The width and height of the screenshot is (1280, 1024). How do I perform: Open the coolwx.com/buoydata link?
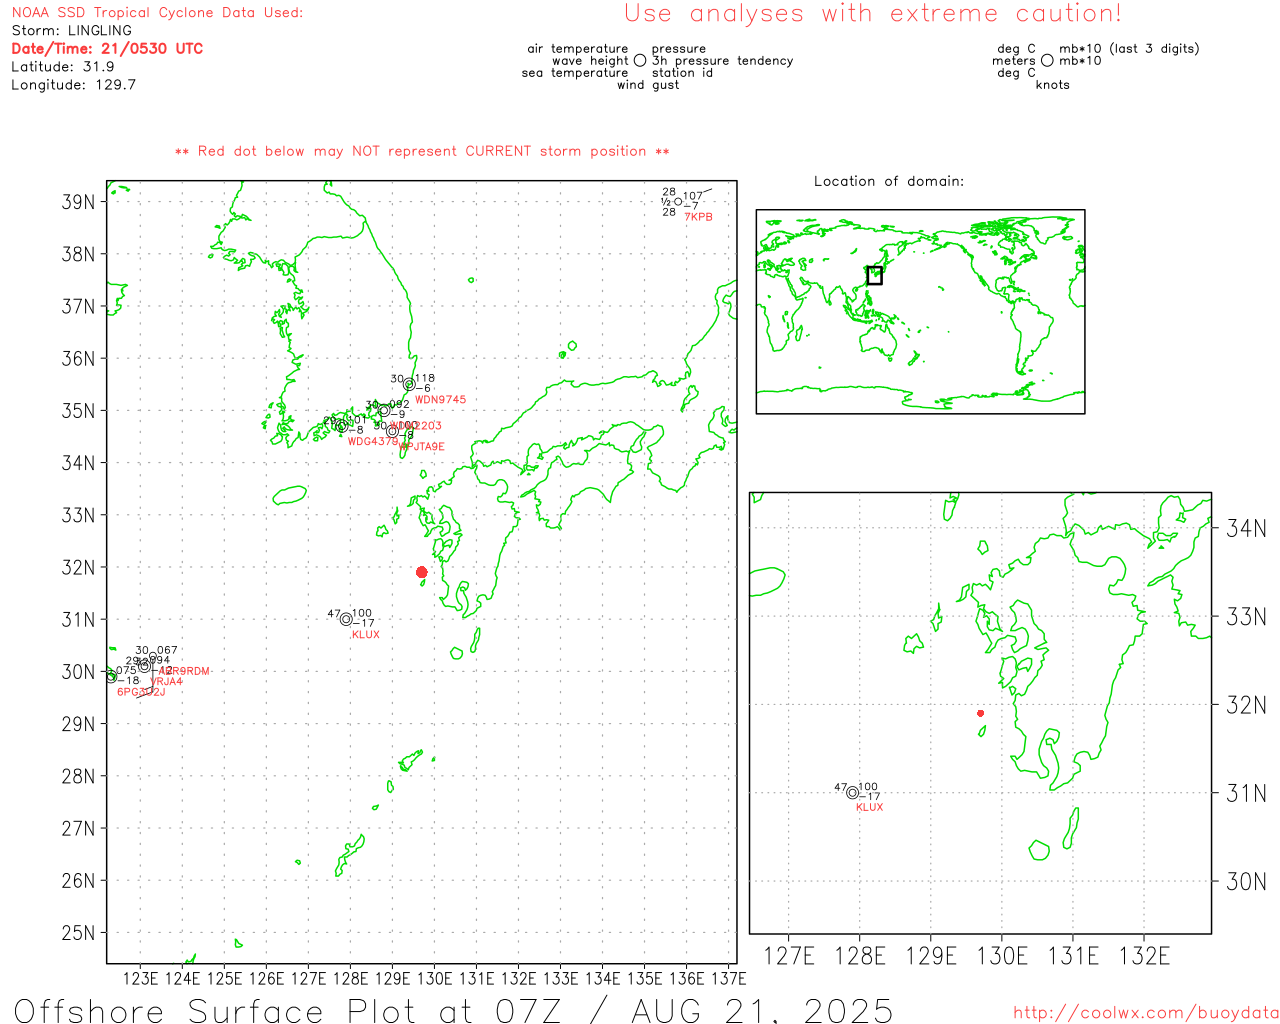(x=1146, y=1013)
